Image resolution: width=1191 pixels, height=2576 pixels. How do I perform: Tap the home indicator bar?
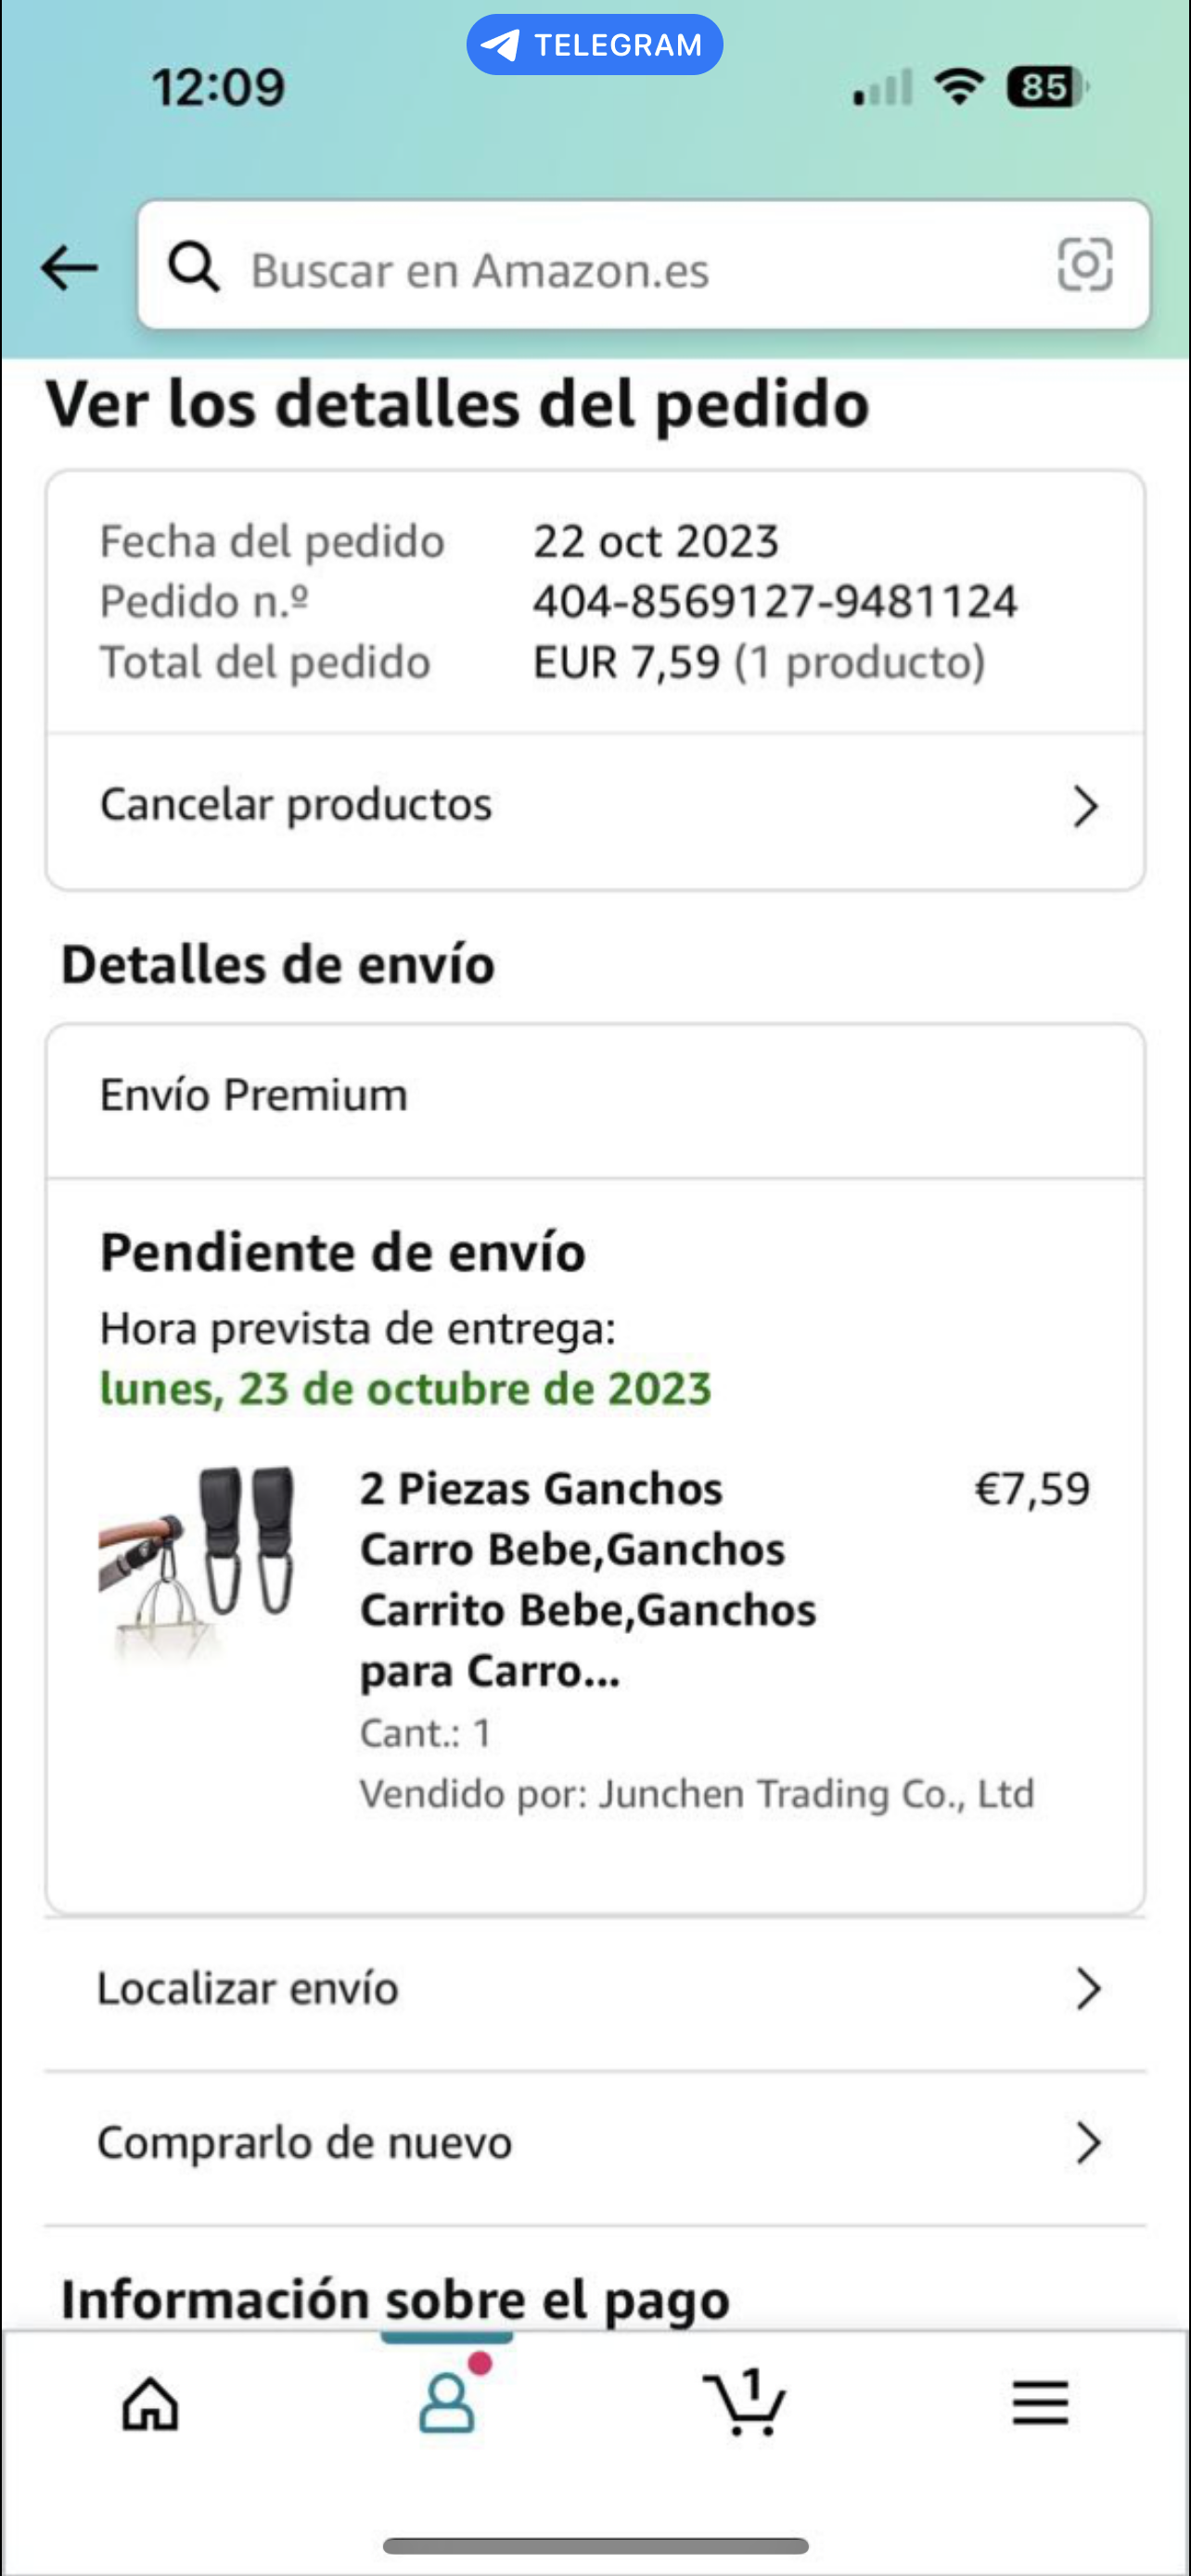tap(595, 2546)
